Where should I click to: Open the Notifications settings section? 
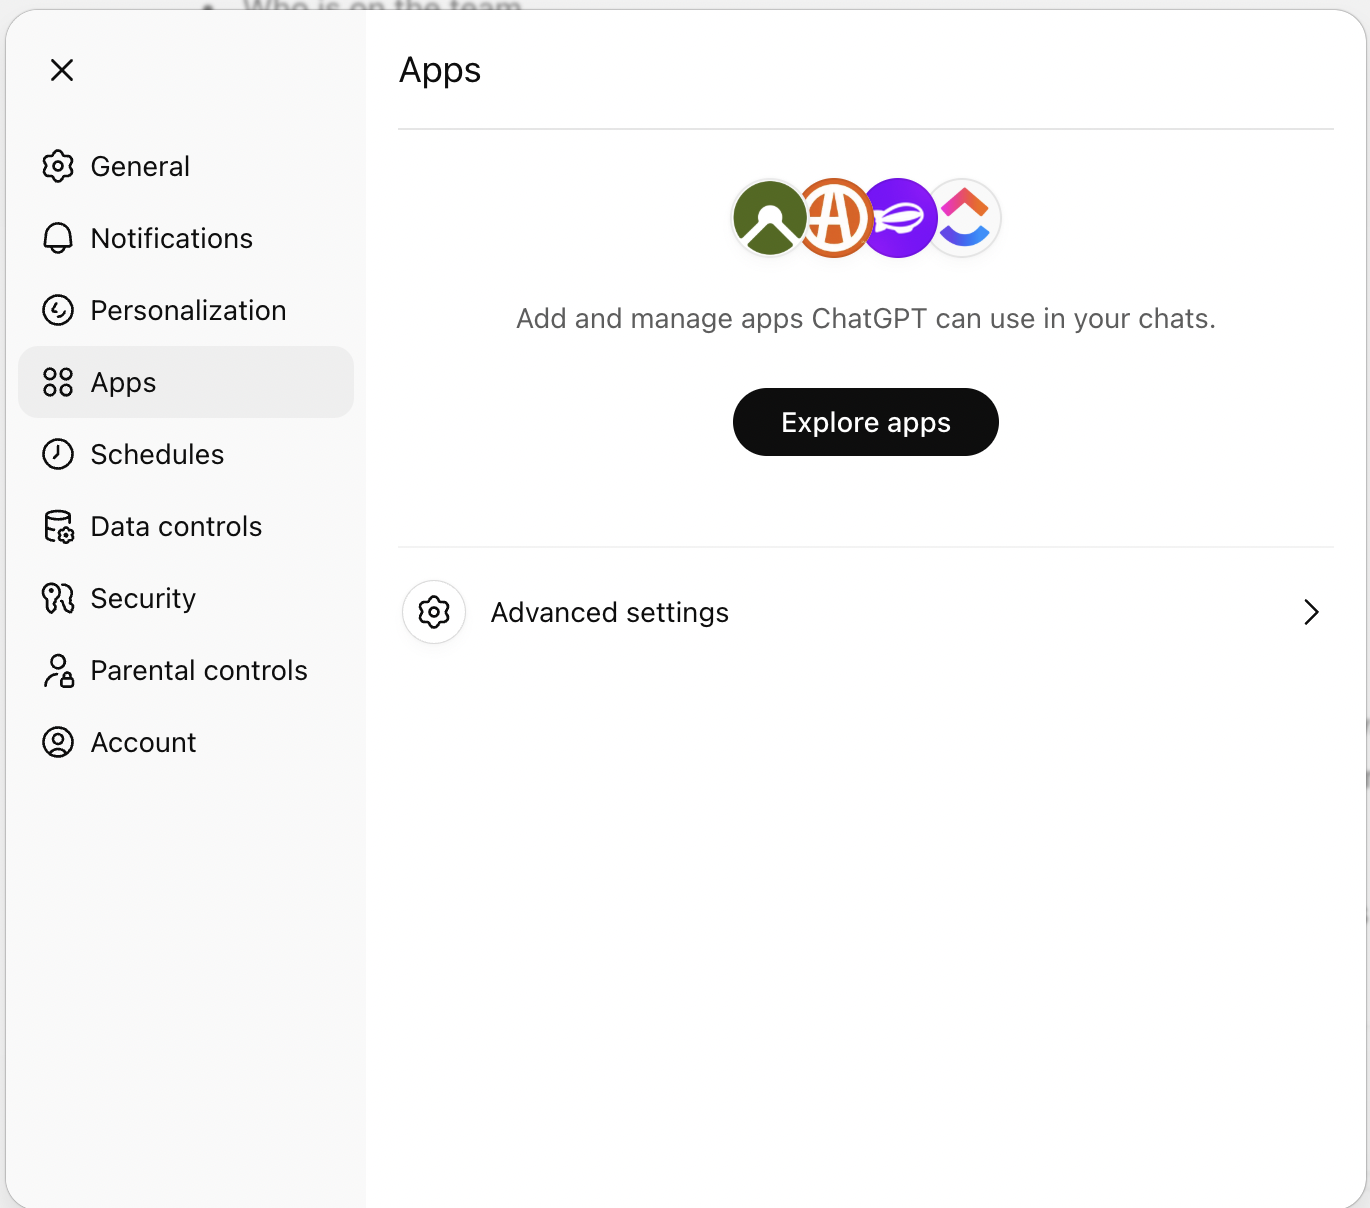pos(171,238)
